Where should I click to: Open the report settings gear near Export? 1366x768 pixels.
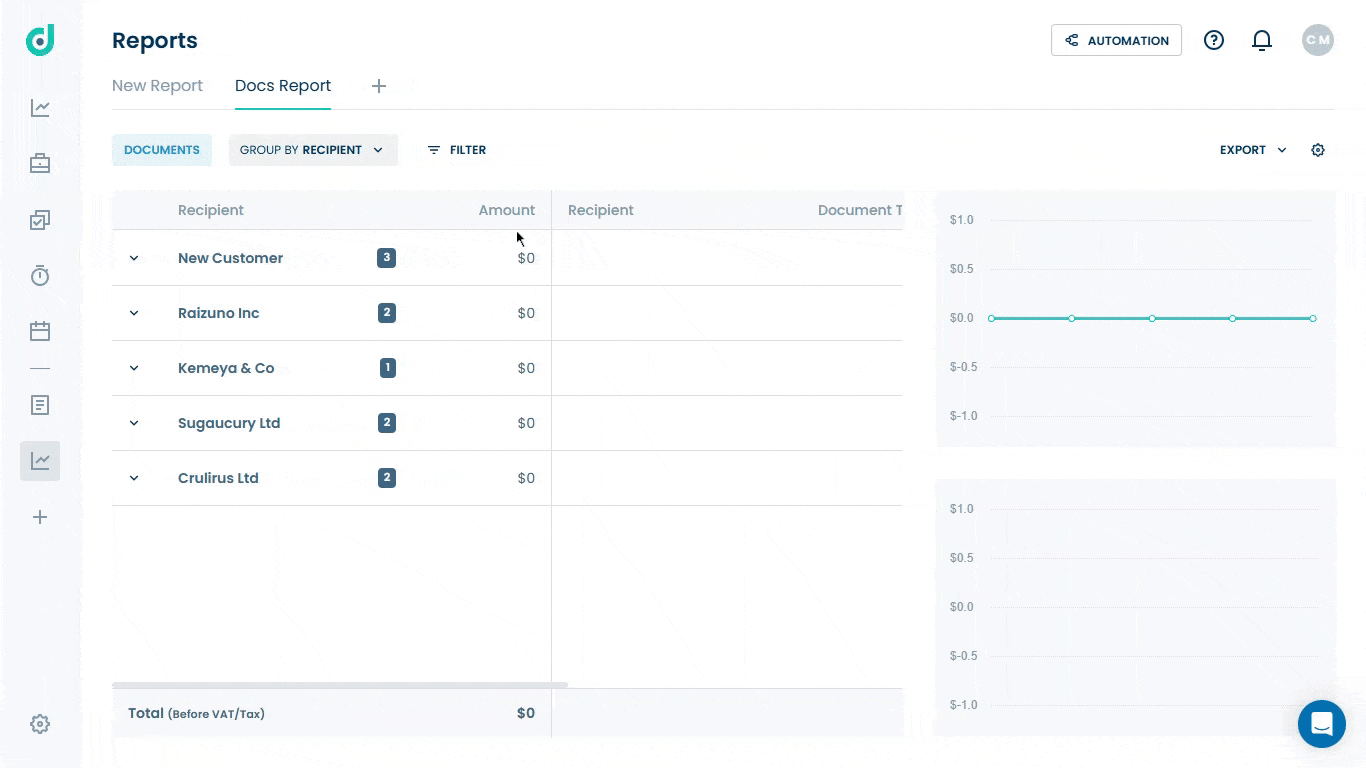coord(1318,150)
